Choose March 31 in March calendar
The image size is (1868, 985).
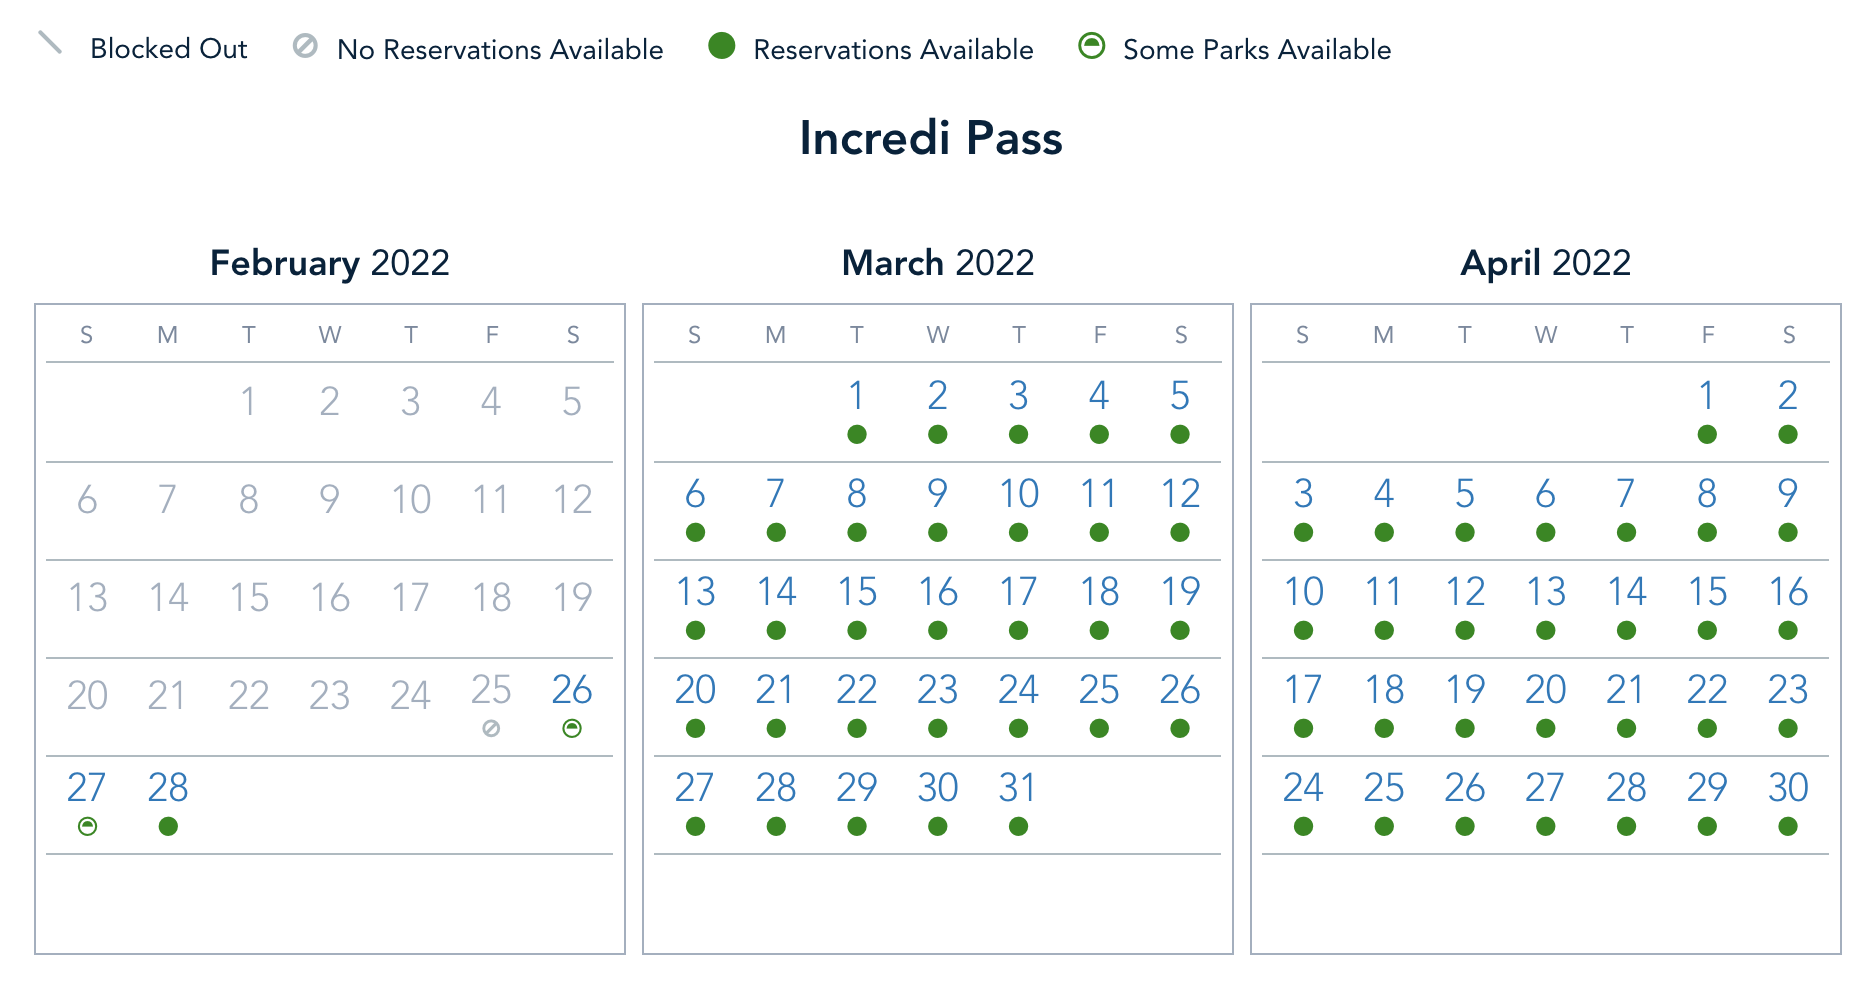[1018, 788]
